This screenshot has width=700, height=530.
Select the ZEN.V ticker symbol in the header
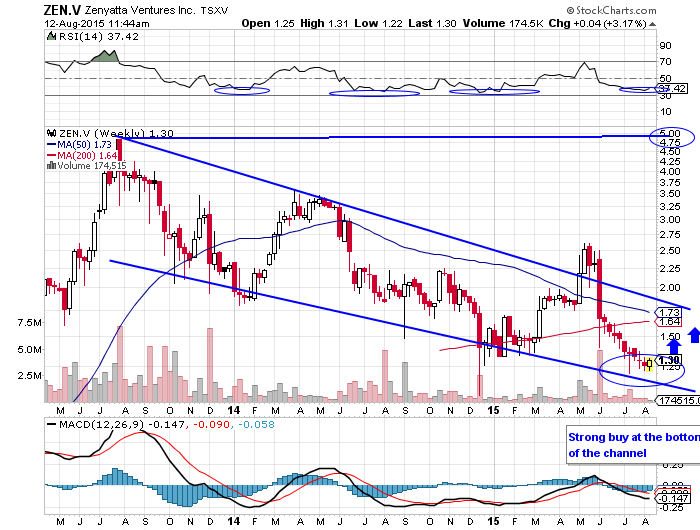click(62, 10)
